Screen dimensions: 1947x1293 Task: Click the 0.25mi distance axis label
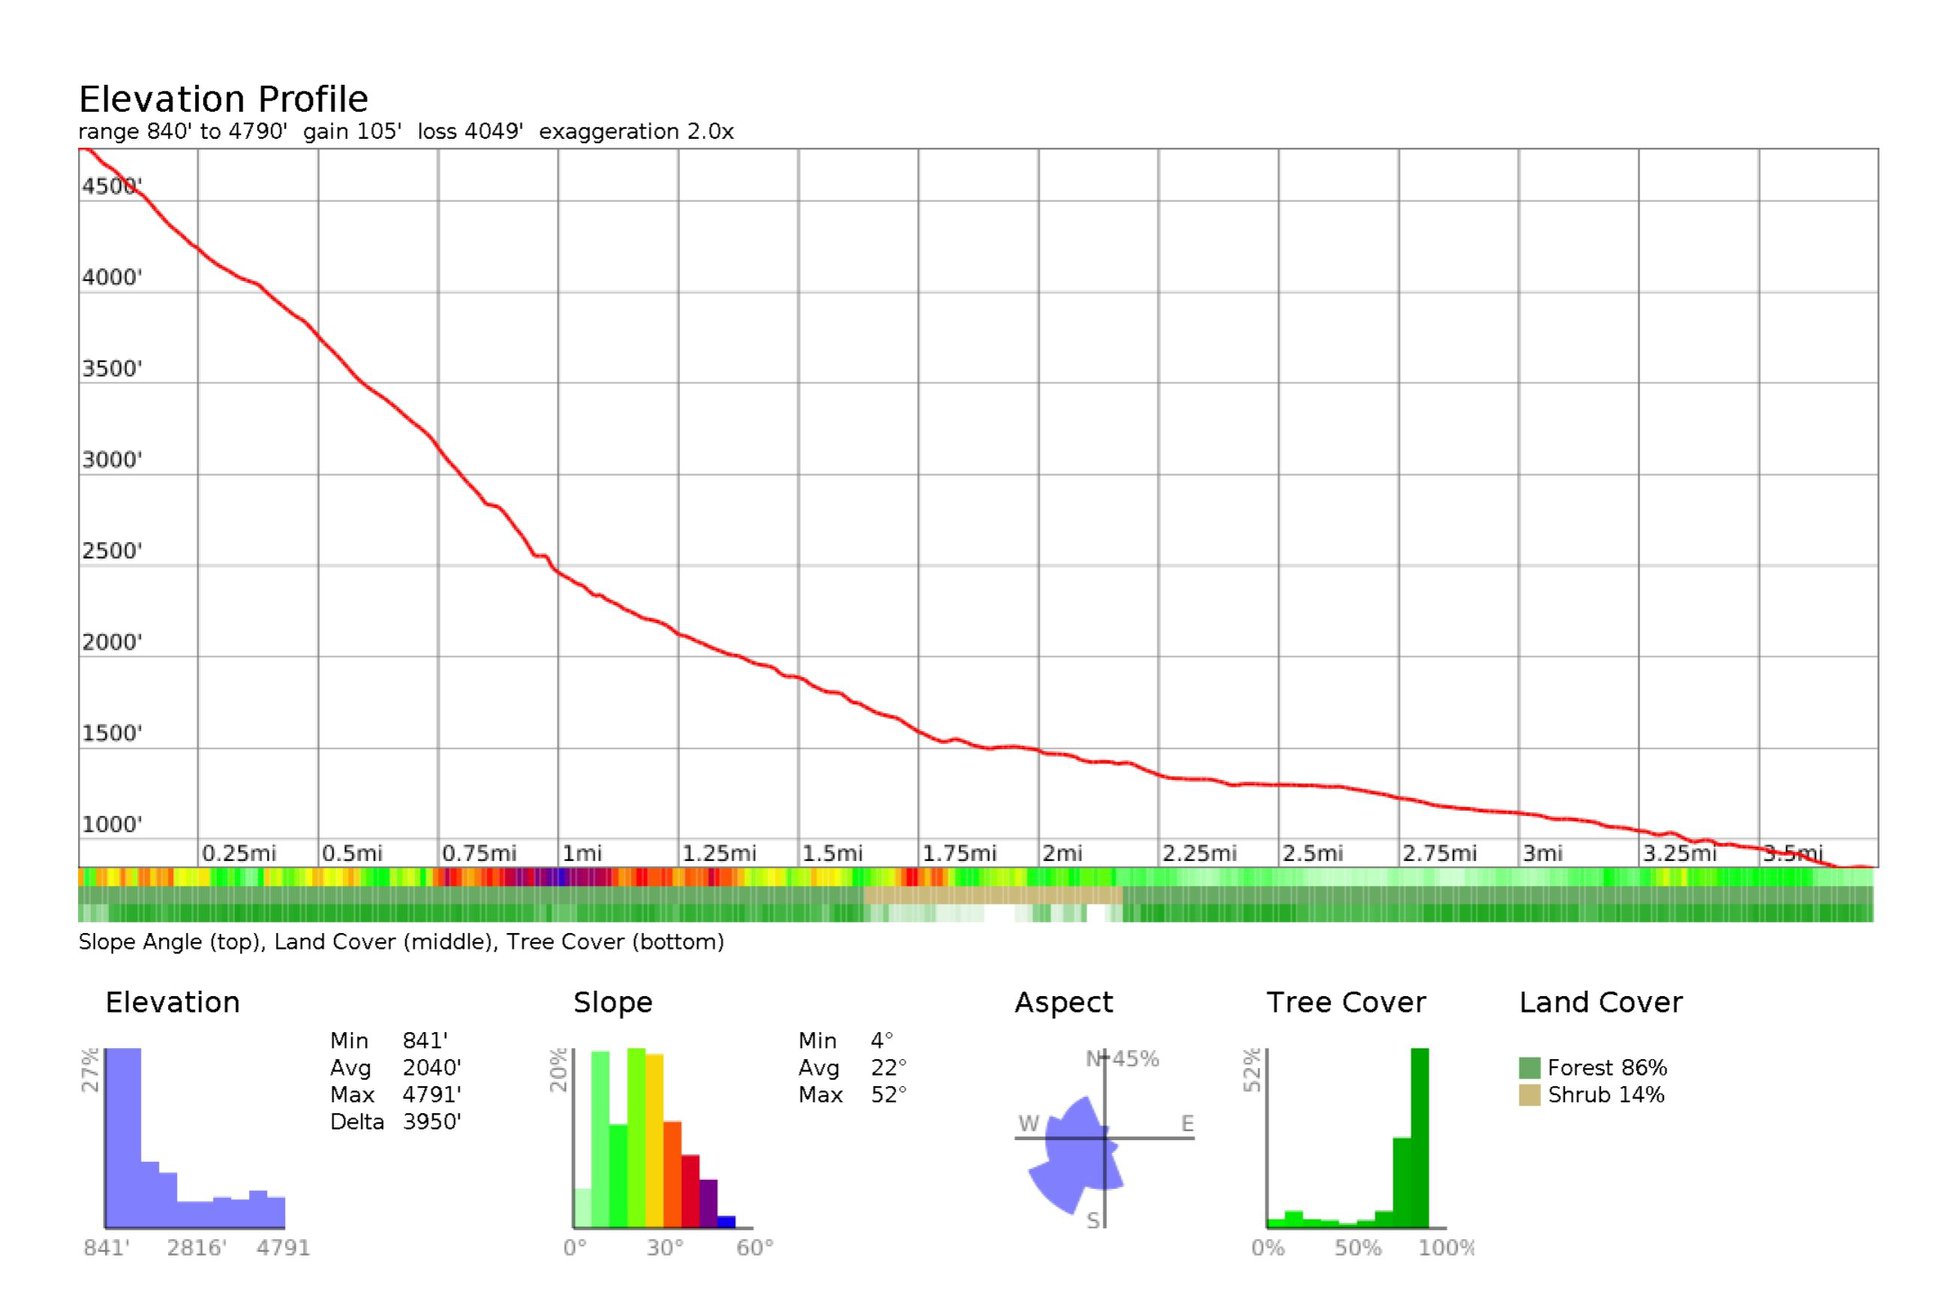238,853
